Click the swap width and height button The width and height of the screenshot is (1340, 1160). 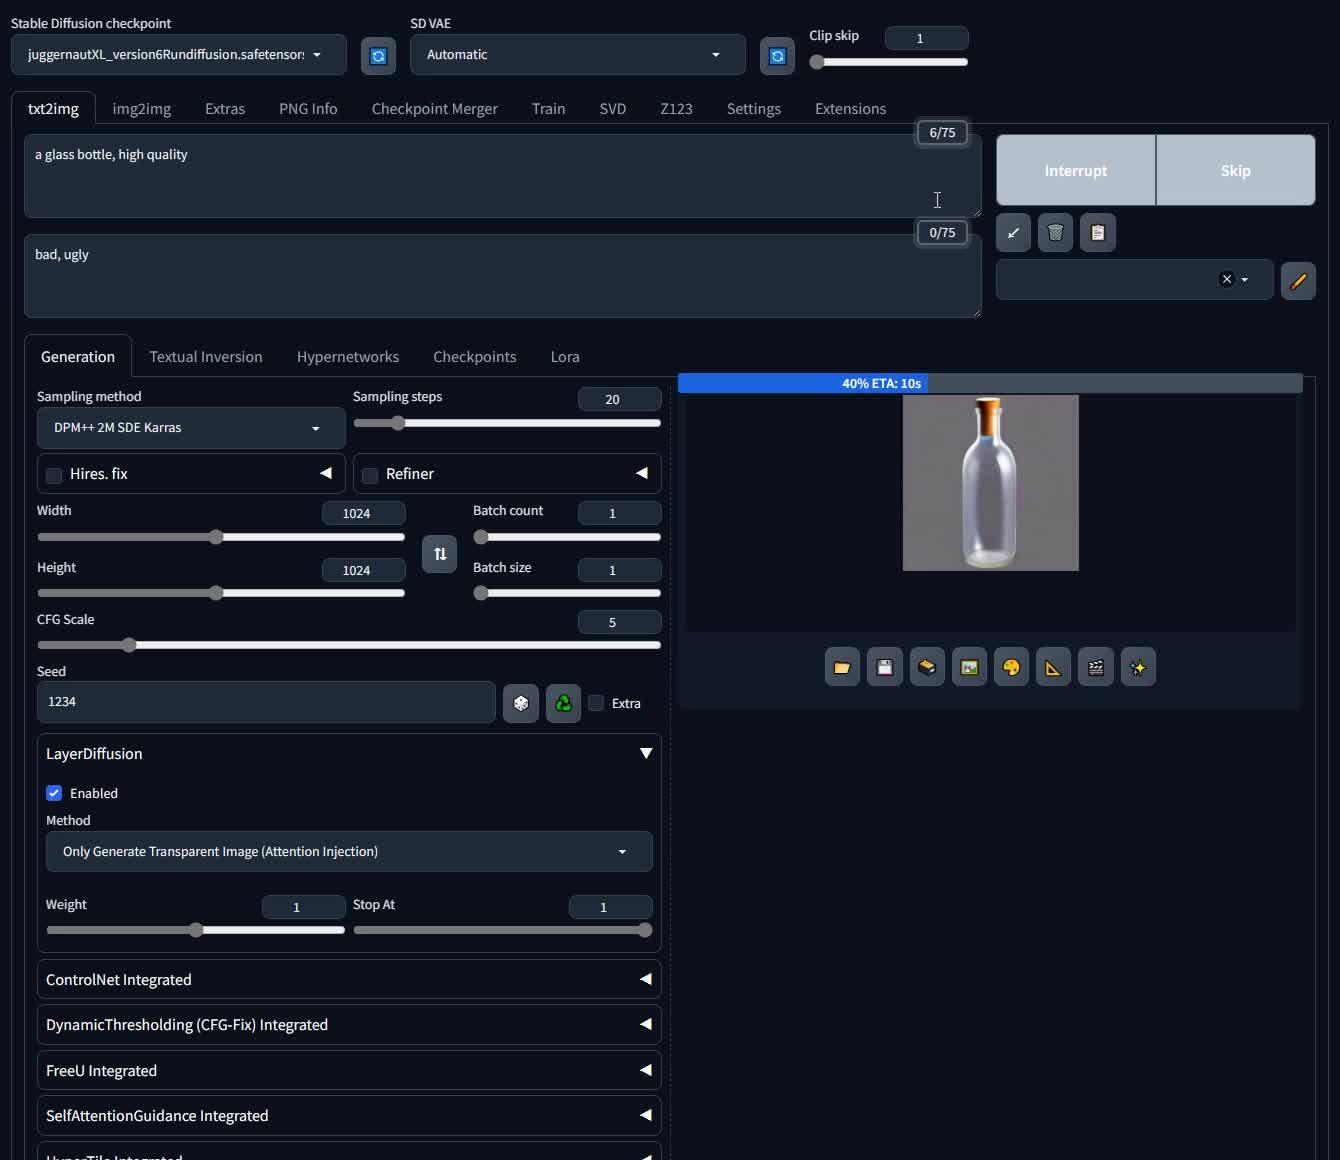coord(439,554)
